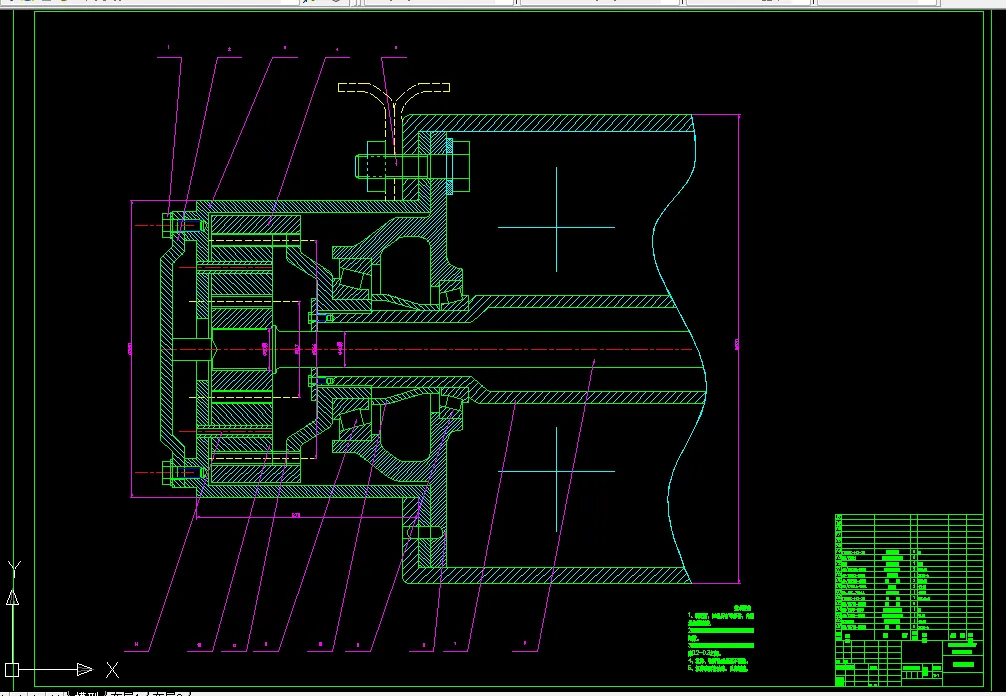Click part callout number 5
The width and height of the screenshot is (1006, 696).
395,47
